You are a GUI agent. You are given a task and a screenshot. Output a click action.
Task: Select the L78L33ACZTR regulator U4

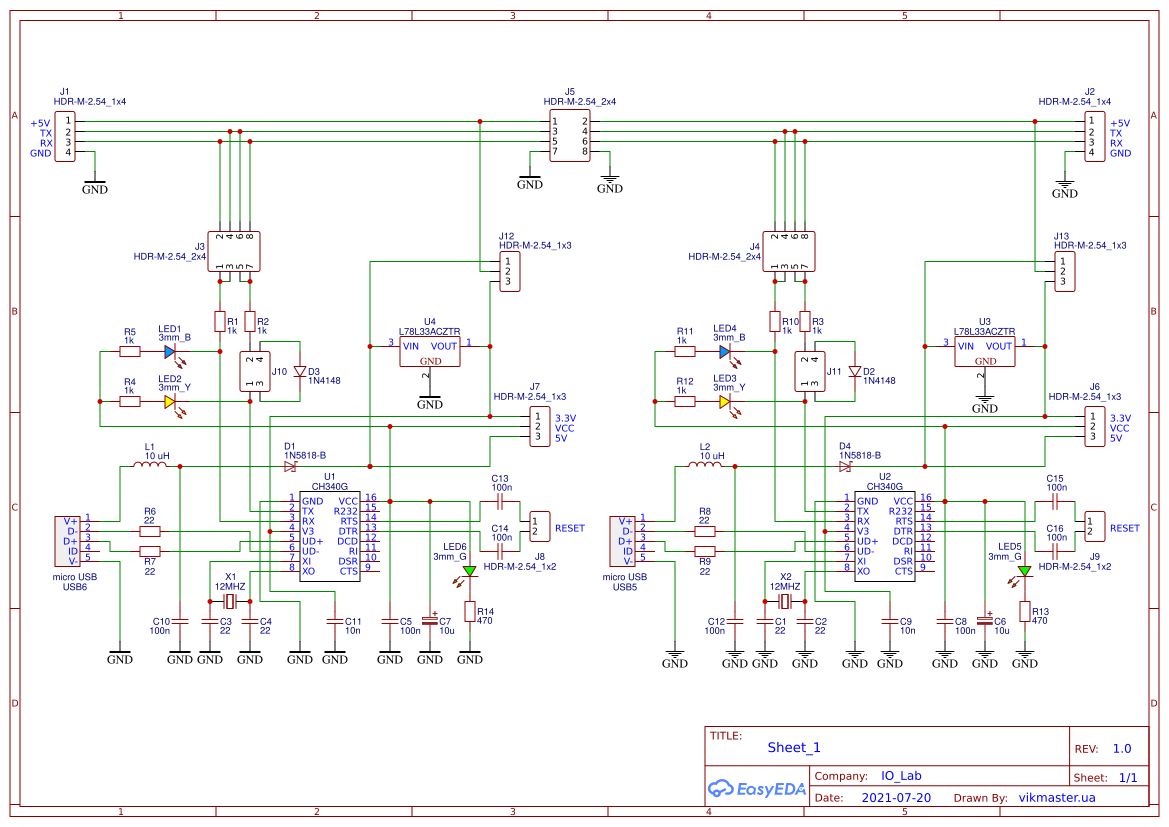pos(429,349)
